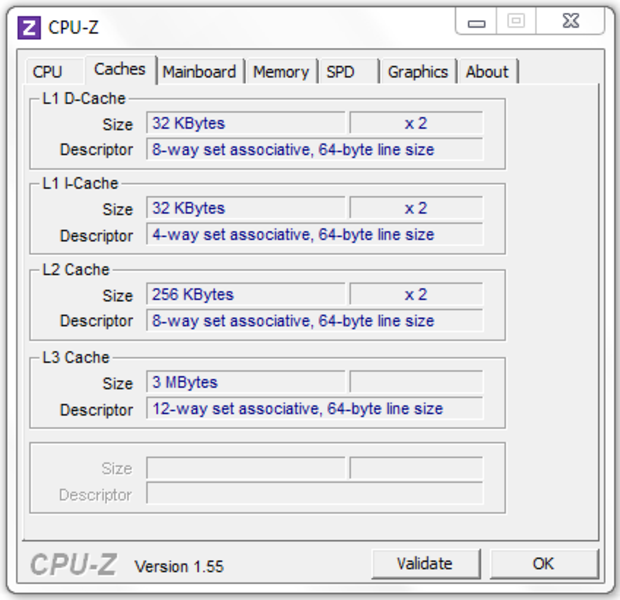Select the L3 12-way descriptor field
The image size is (620, 600).
pos(315,408)
